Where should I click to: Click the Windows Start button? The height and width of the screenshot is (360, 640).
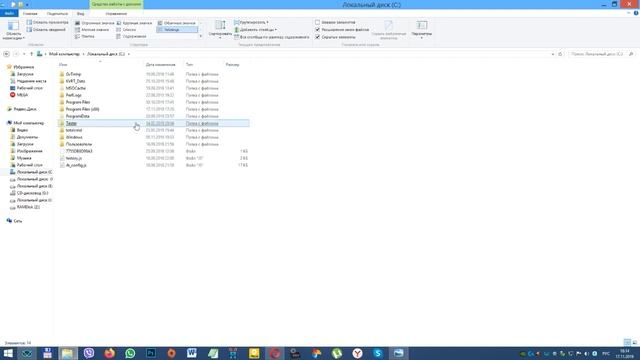[x=8, y=353]
